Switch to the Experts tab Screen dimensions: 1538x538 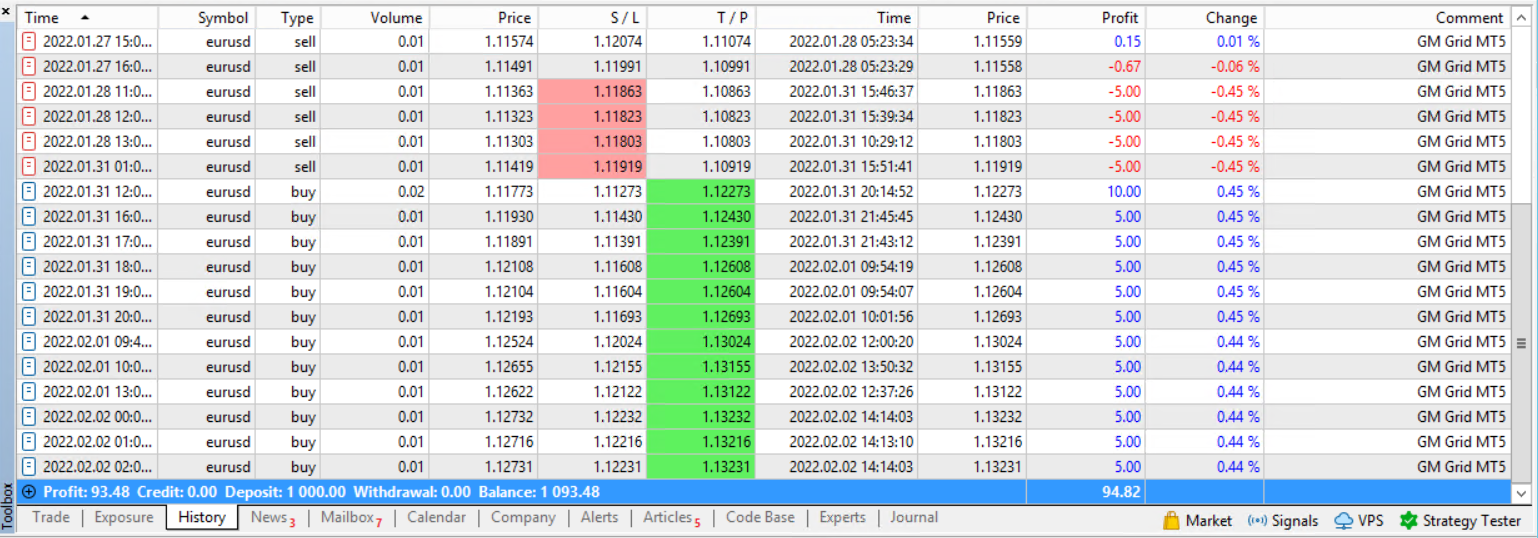point(842,517)
